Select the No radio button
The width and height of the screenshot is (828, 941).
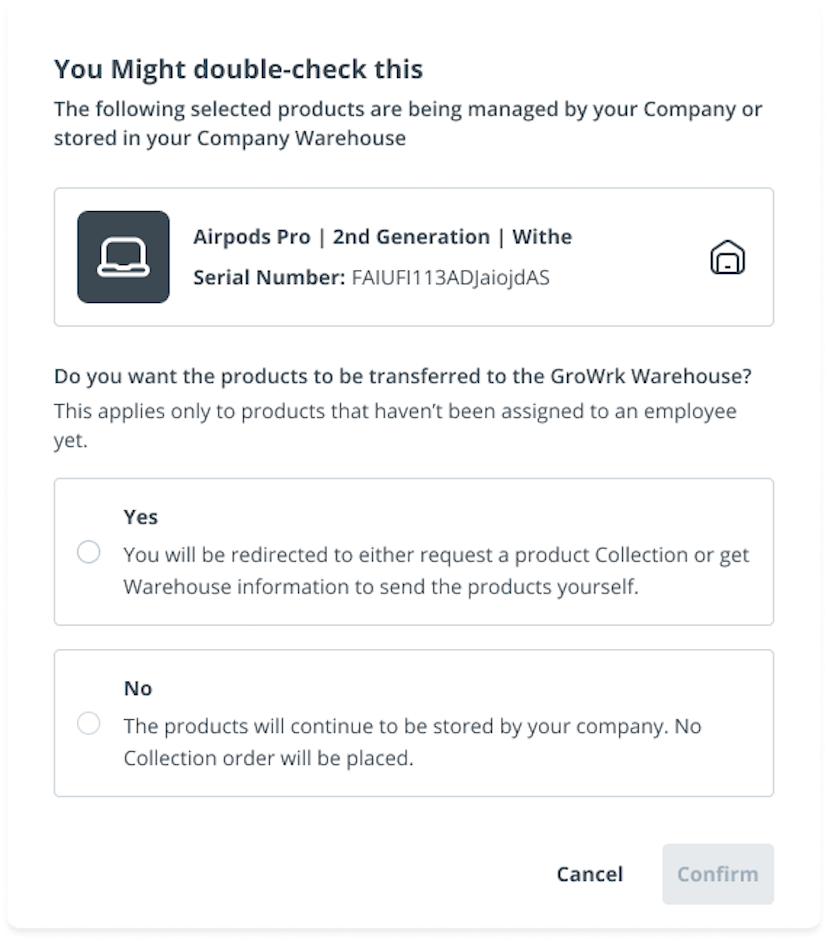[89, 723]
